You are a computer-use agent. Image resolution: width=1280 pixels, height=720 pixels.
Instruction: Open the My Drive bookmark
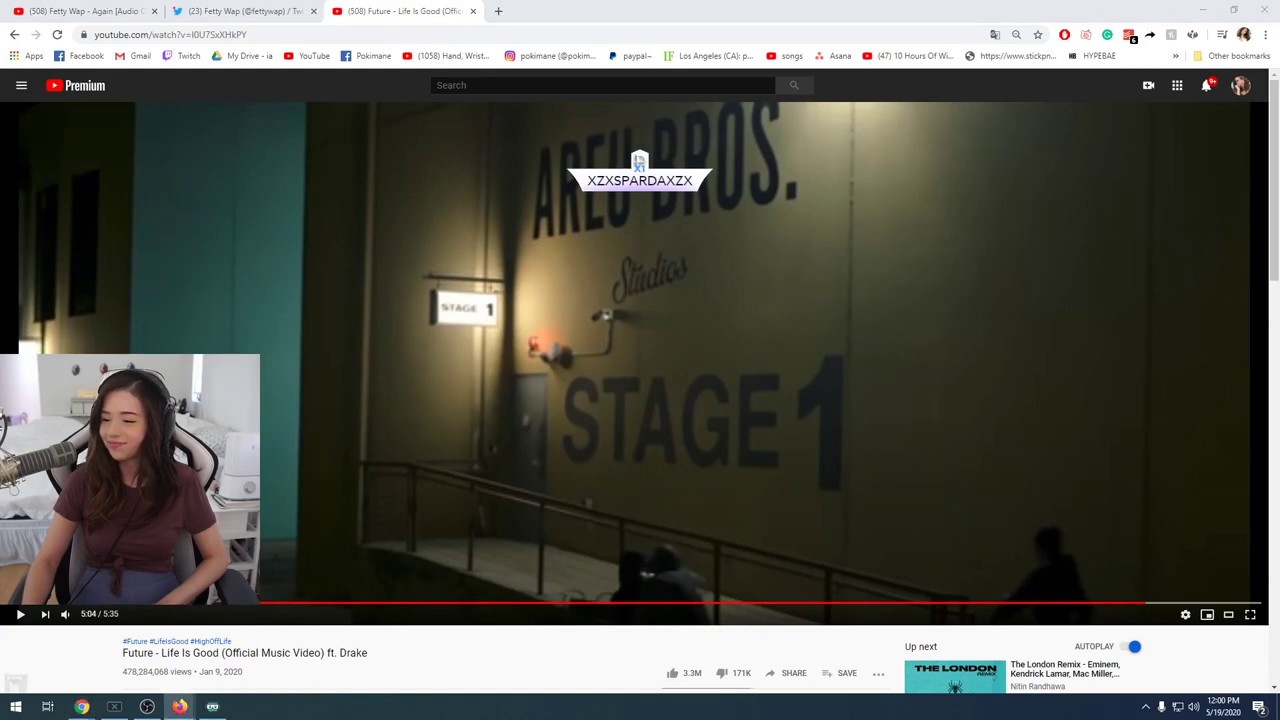click(242, 56)
